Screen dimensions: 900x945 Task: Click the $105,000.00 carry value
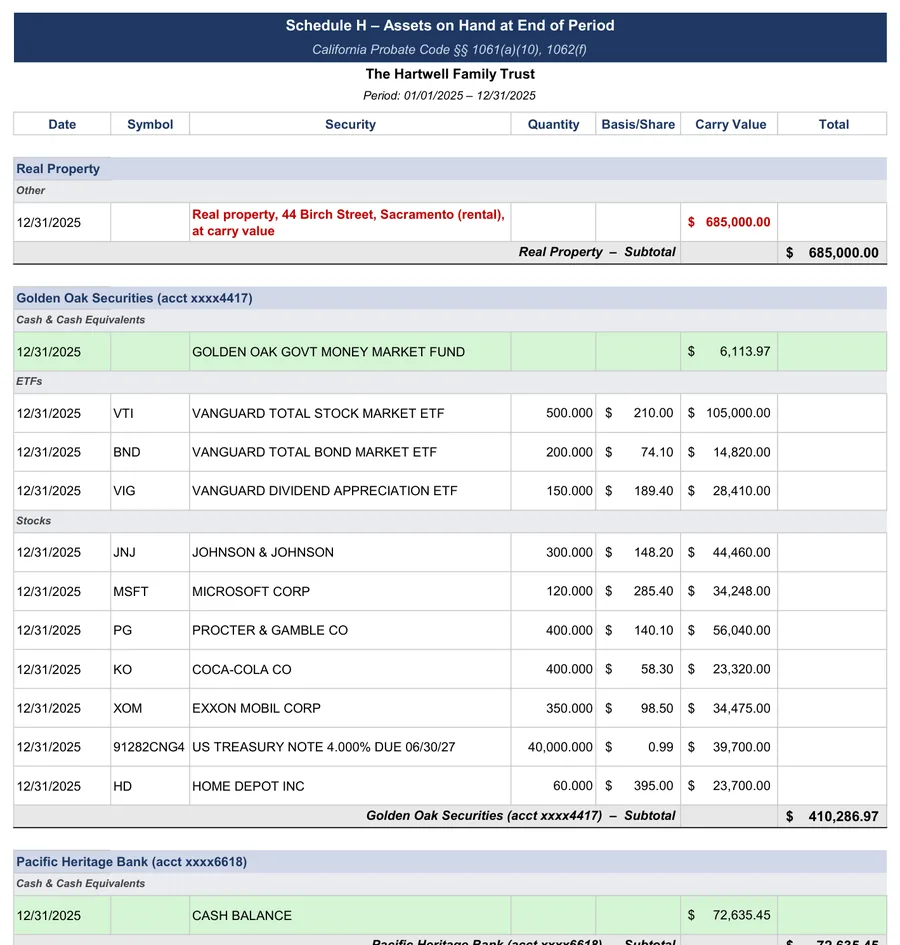point(729,413)
